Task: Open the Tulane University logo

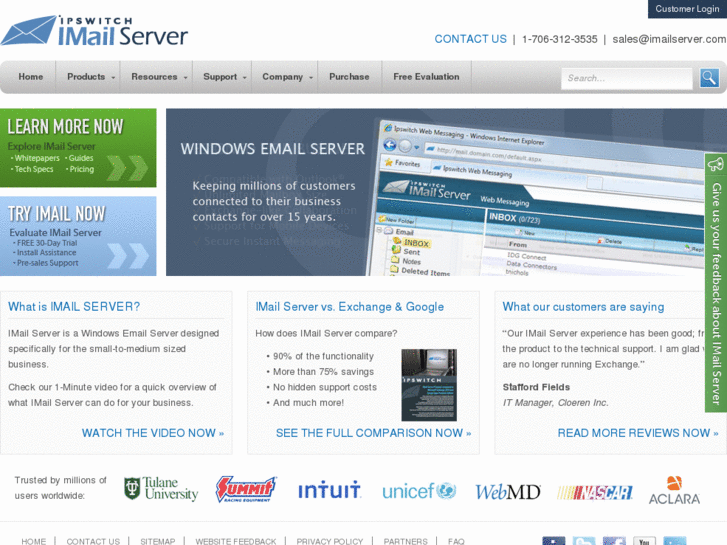Action: [x=161, y=489]
